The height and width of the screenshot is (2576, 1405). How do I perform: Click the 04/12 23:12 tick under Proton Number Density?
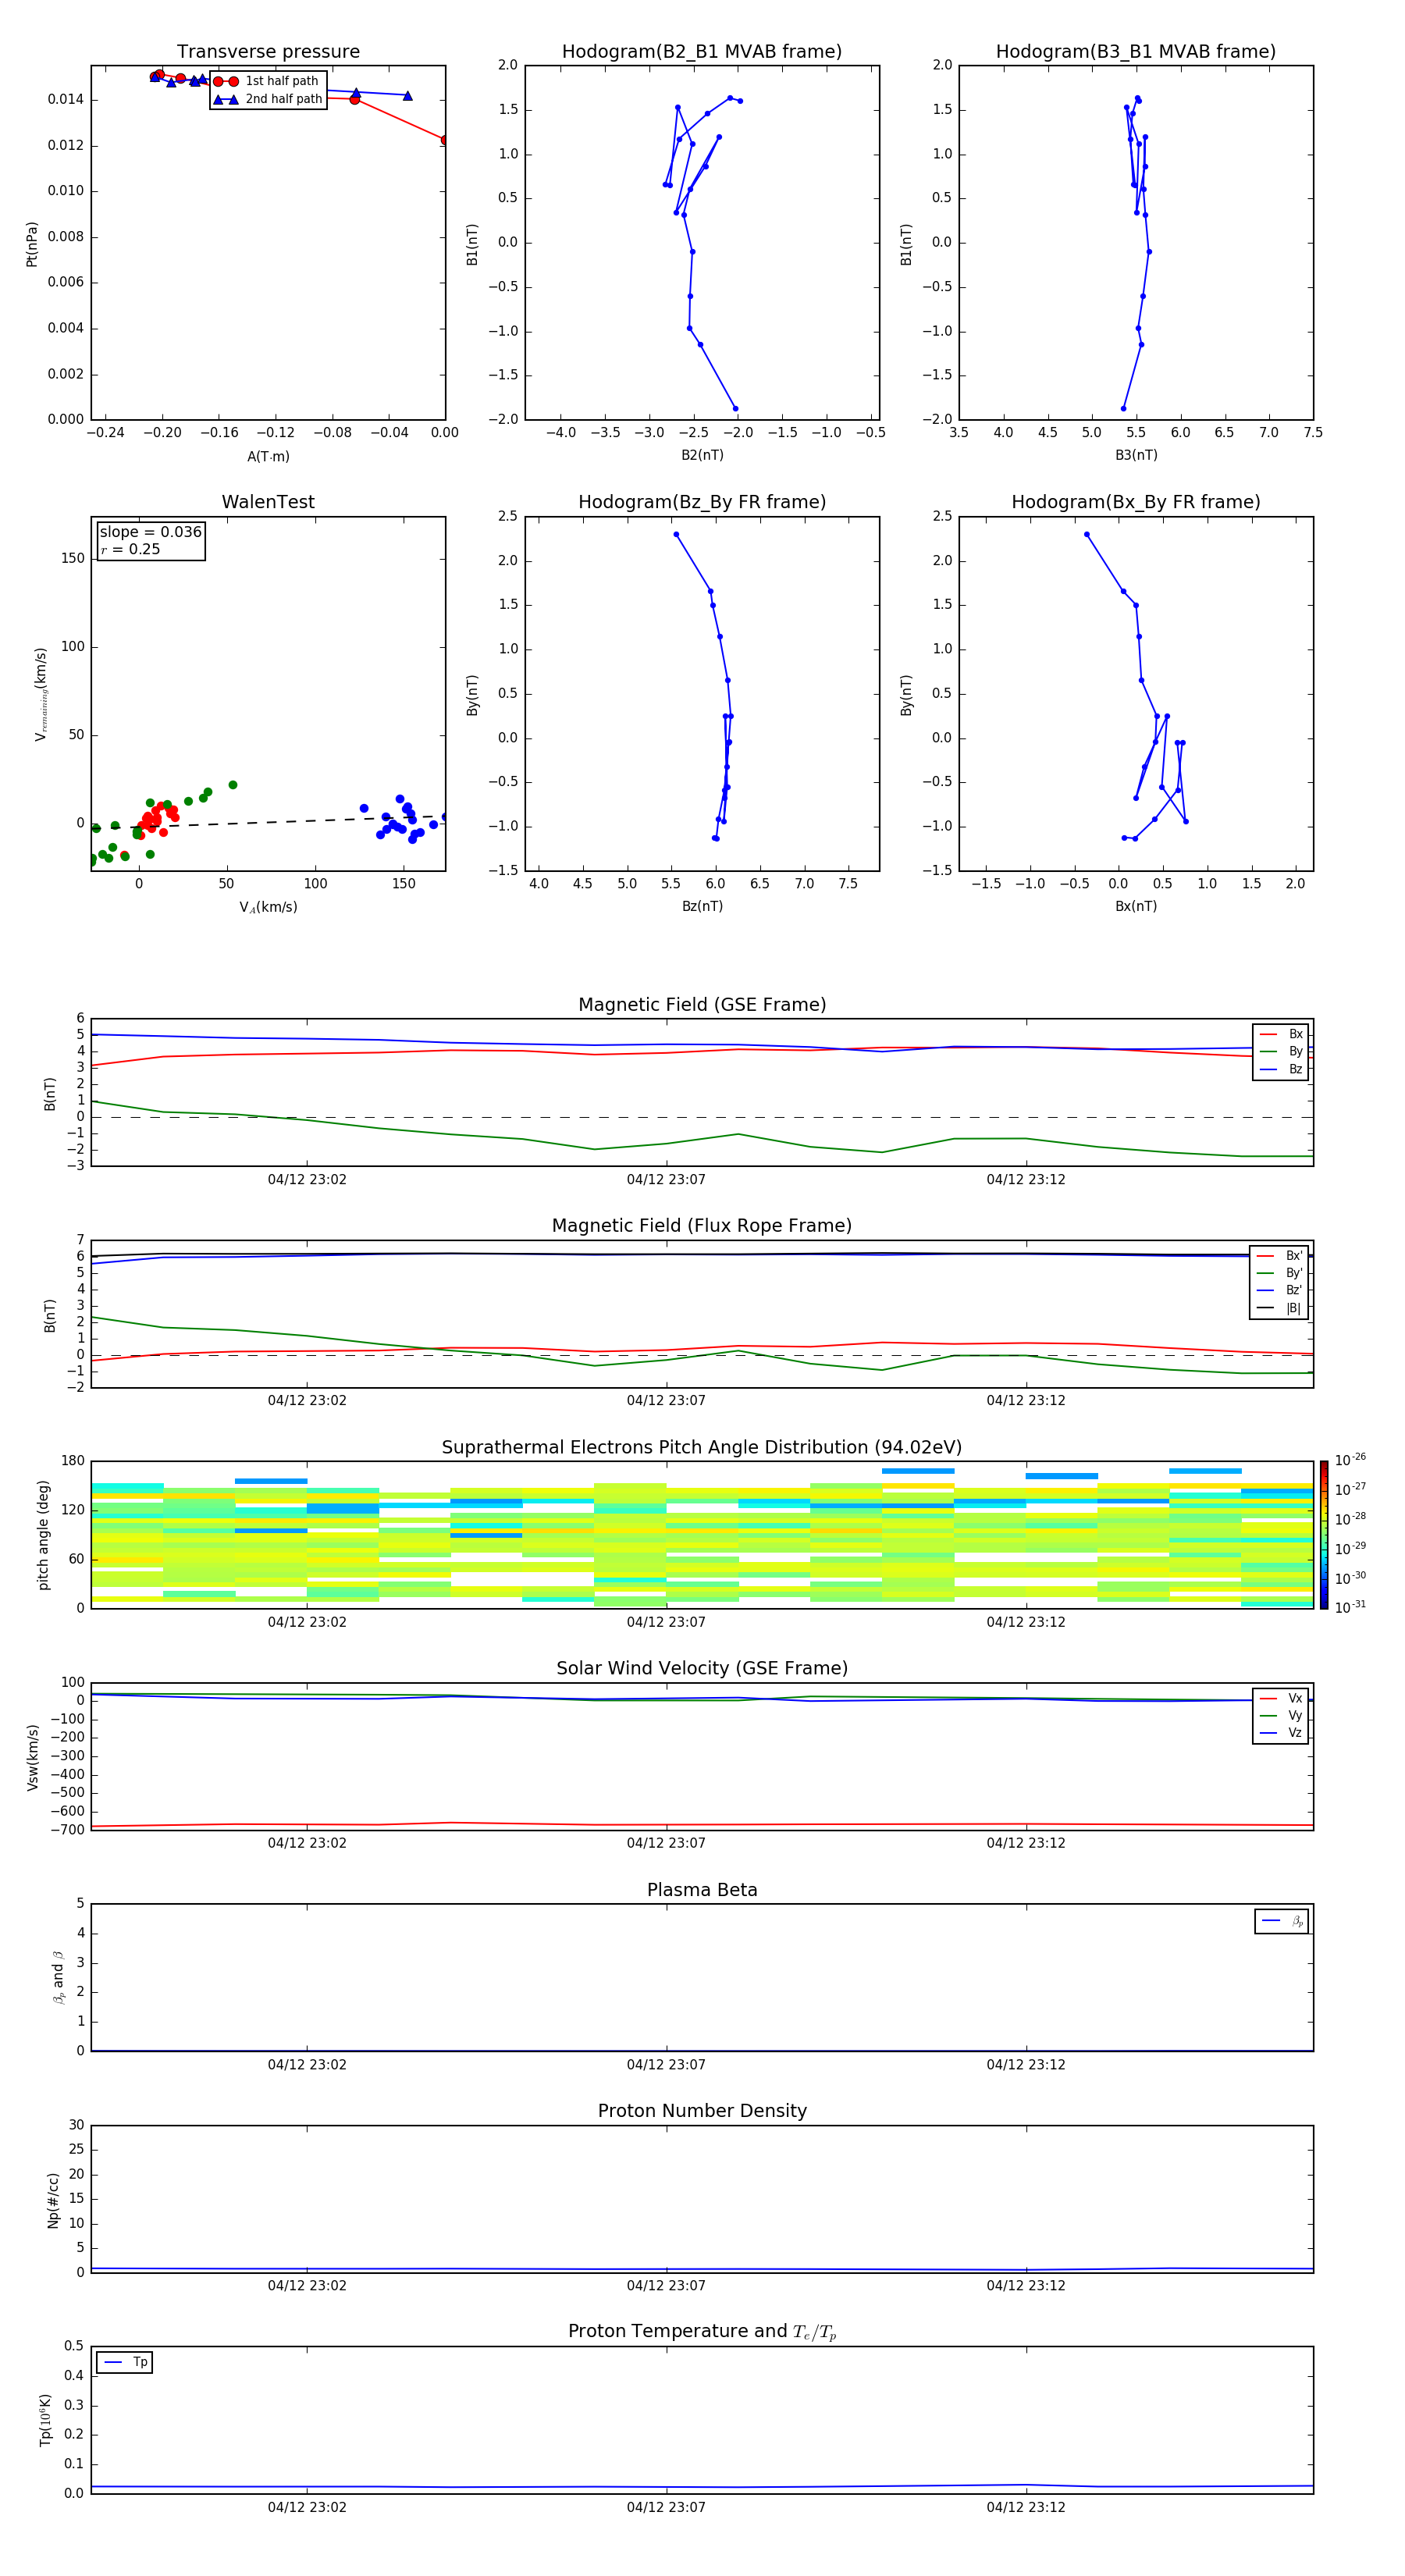(1026, 2285)
